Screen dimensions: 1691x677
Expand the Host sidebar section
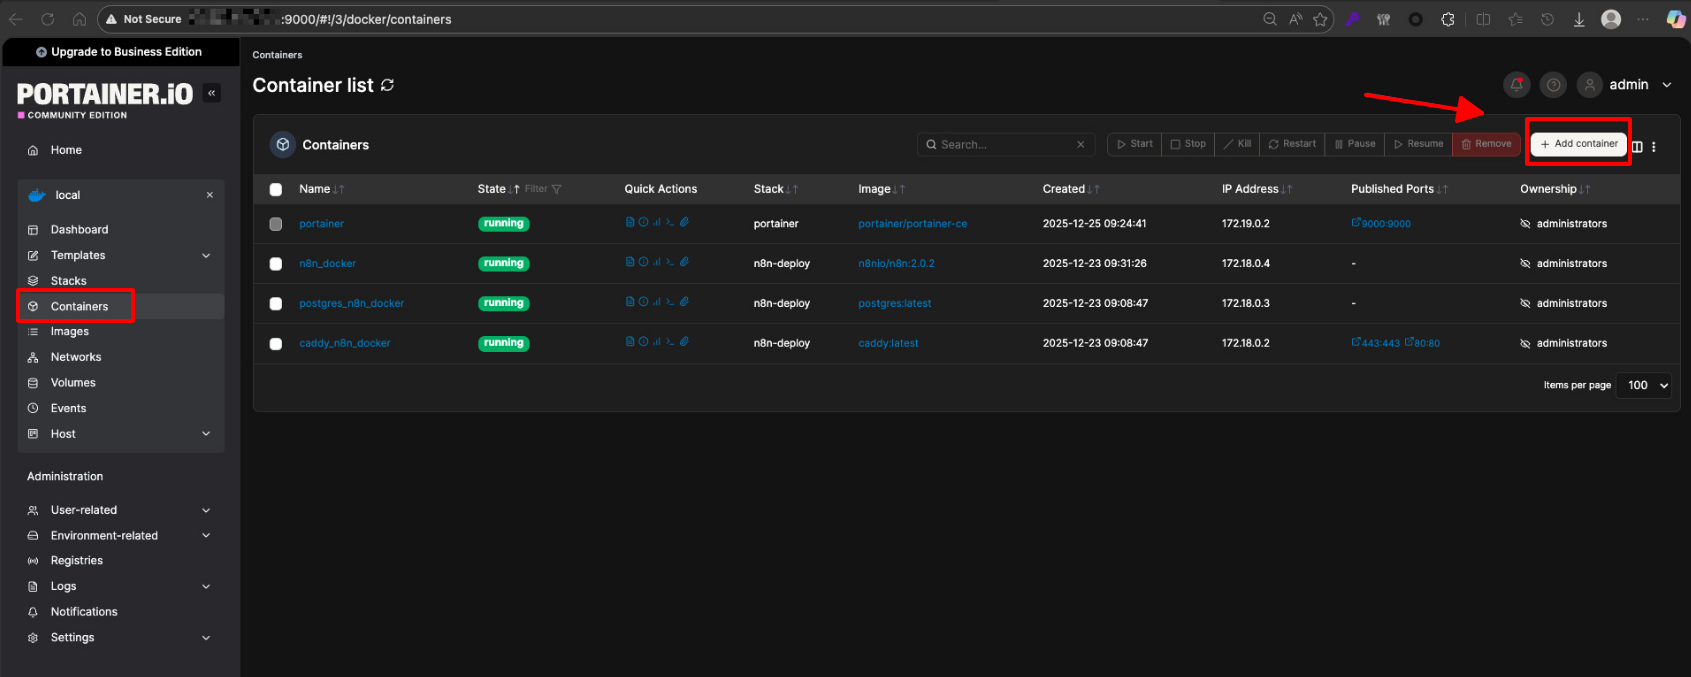click(206, 434)
